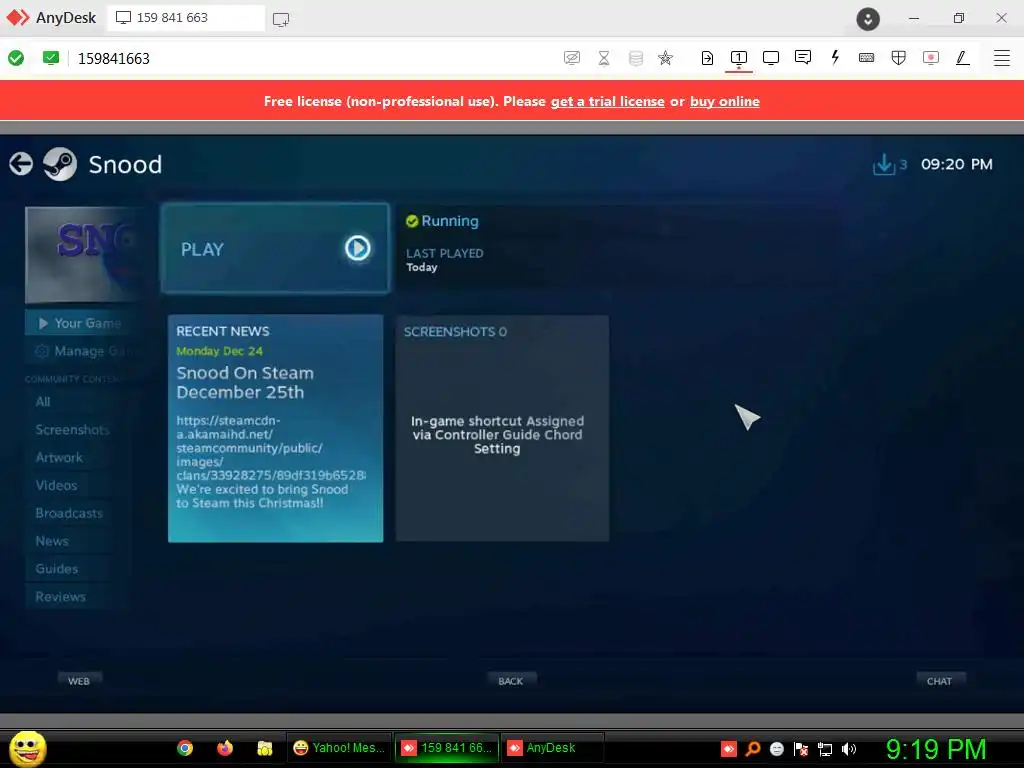Viewport: 1024px width, 768px height.
Task: Click the stacked disks database icon
Action: 635,58
